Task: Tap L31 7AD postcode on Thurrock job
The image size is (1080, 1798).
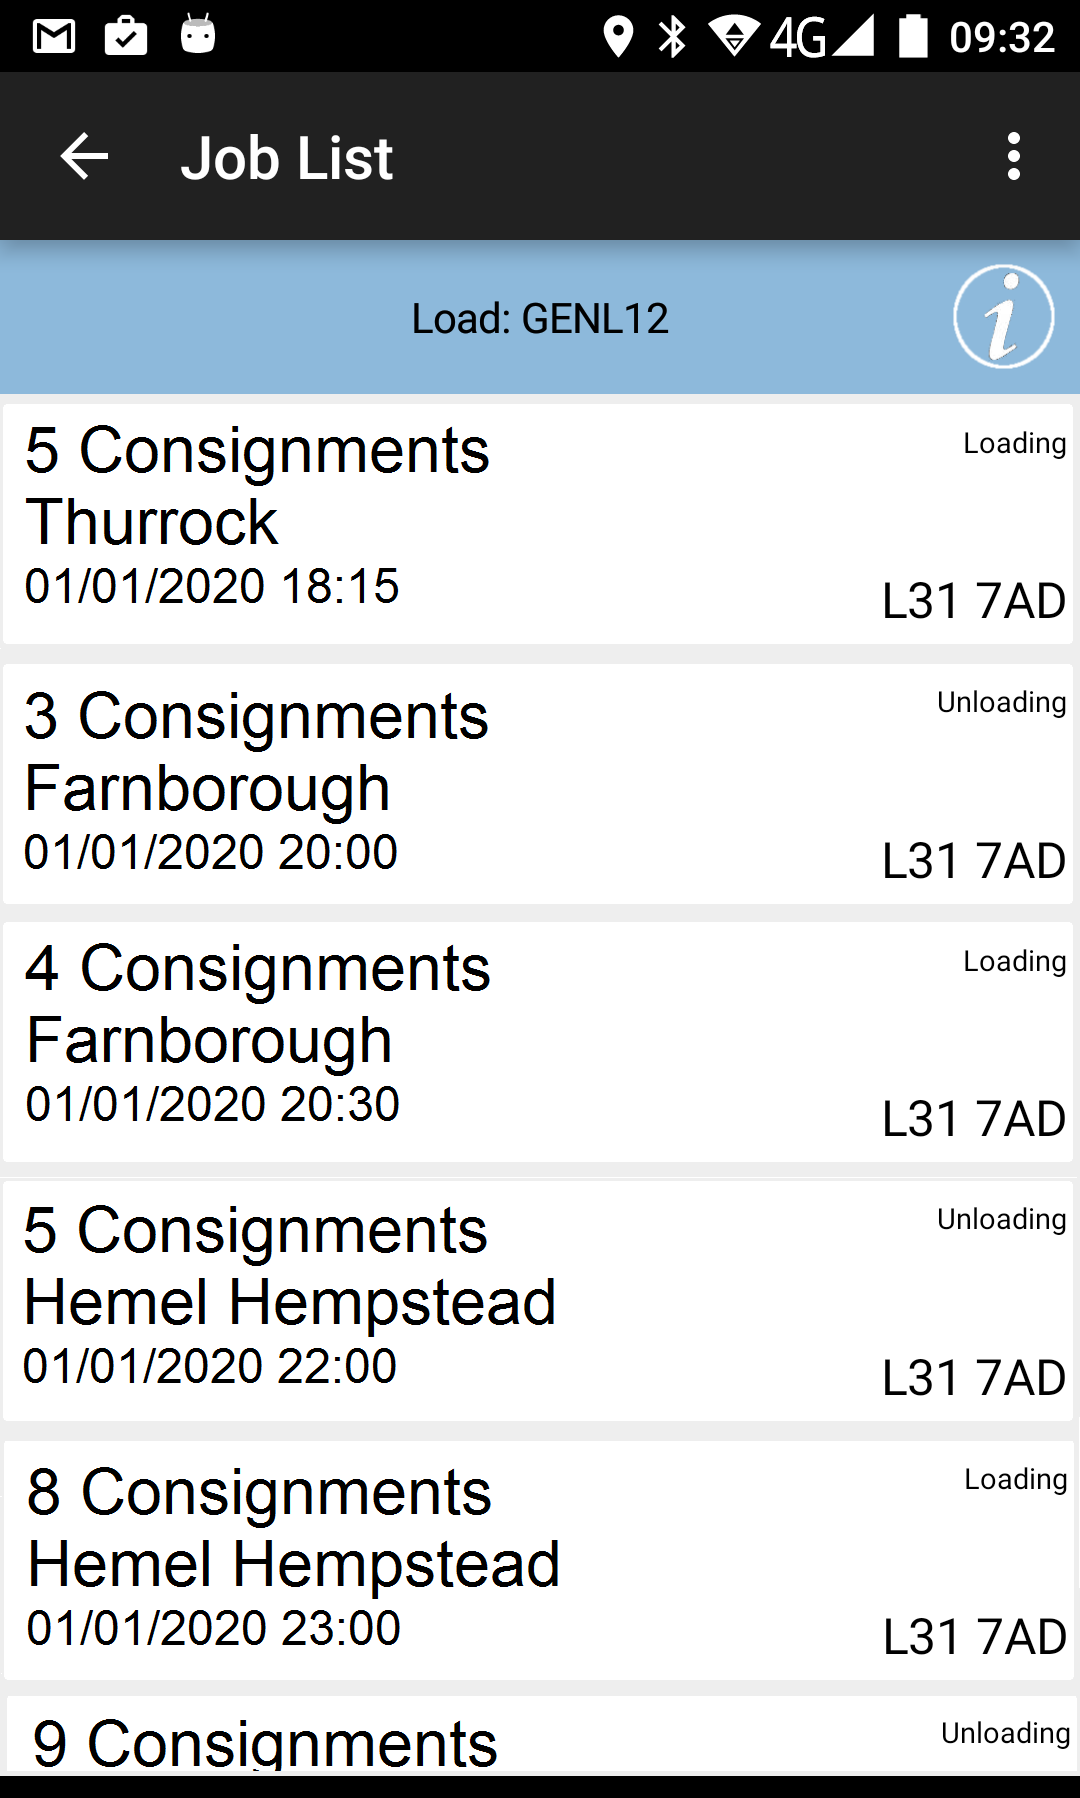Action: 974,601
